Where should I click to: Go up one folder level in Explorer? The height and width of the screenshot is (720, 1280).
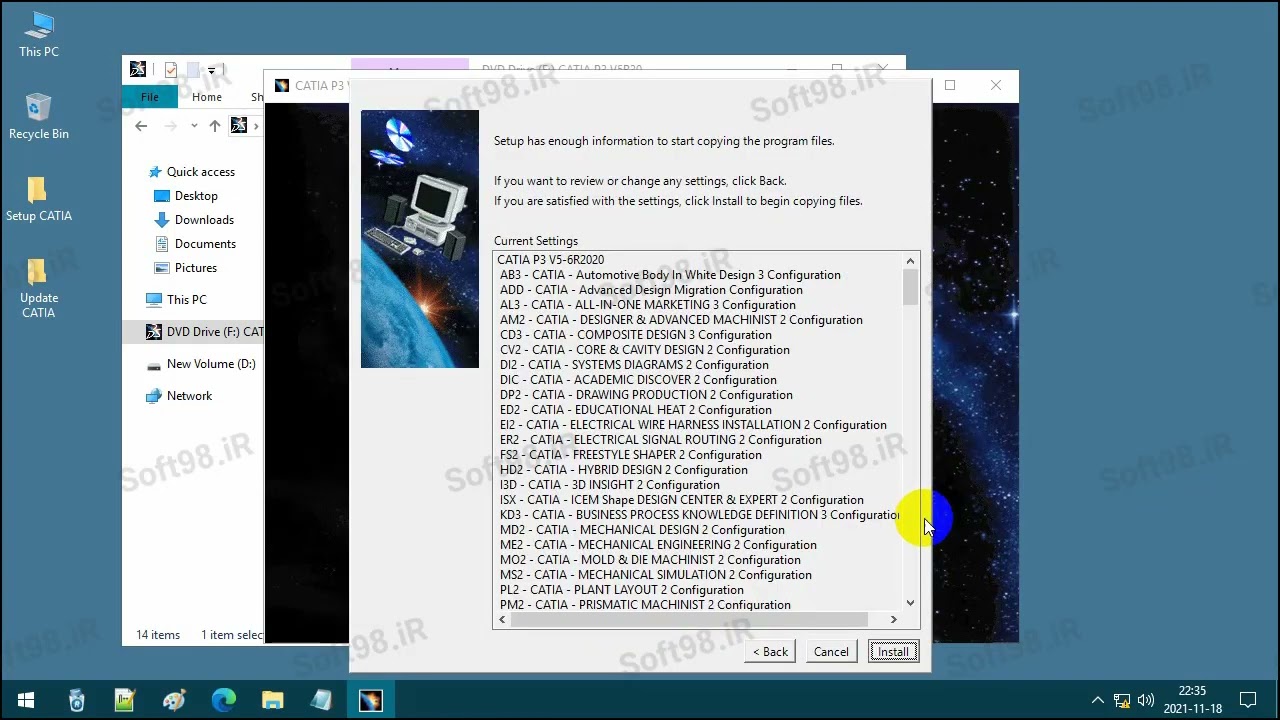[x=215, y=126]
